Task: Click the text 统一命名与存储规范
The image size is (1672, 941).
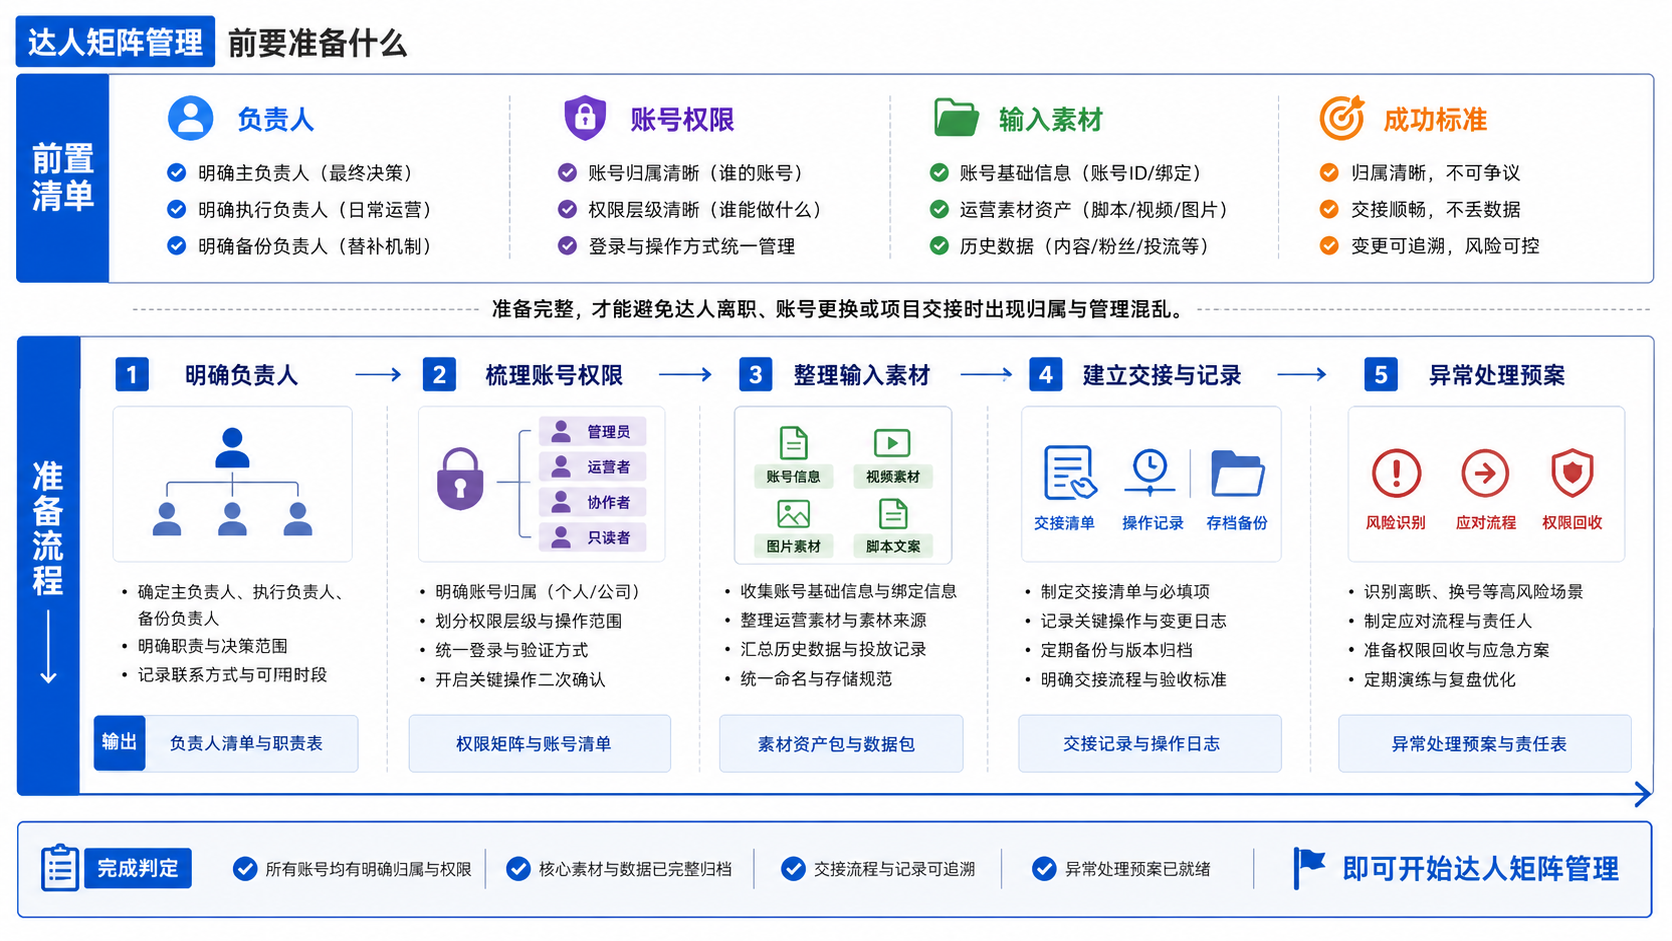Action: [816, 678]
